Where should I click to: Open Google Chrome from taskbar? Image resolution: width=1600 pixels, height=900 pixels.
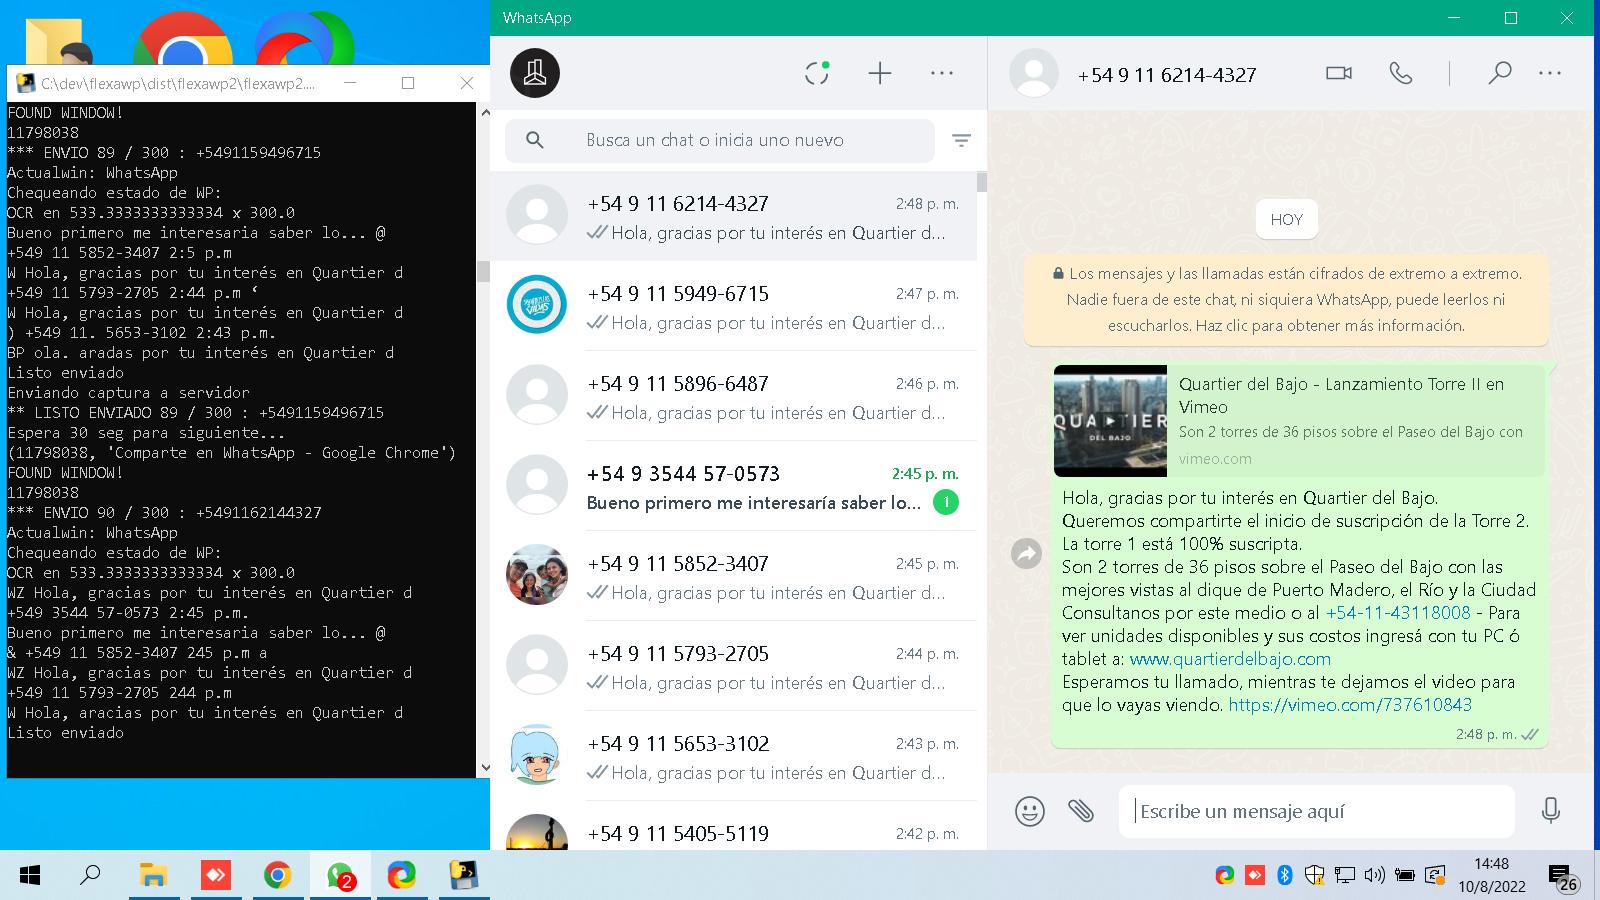[277, 876]
